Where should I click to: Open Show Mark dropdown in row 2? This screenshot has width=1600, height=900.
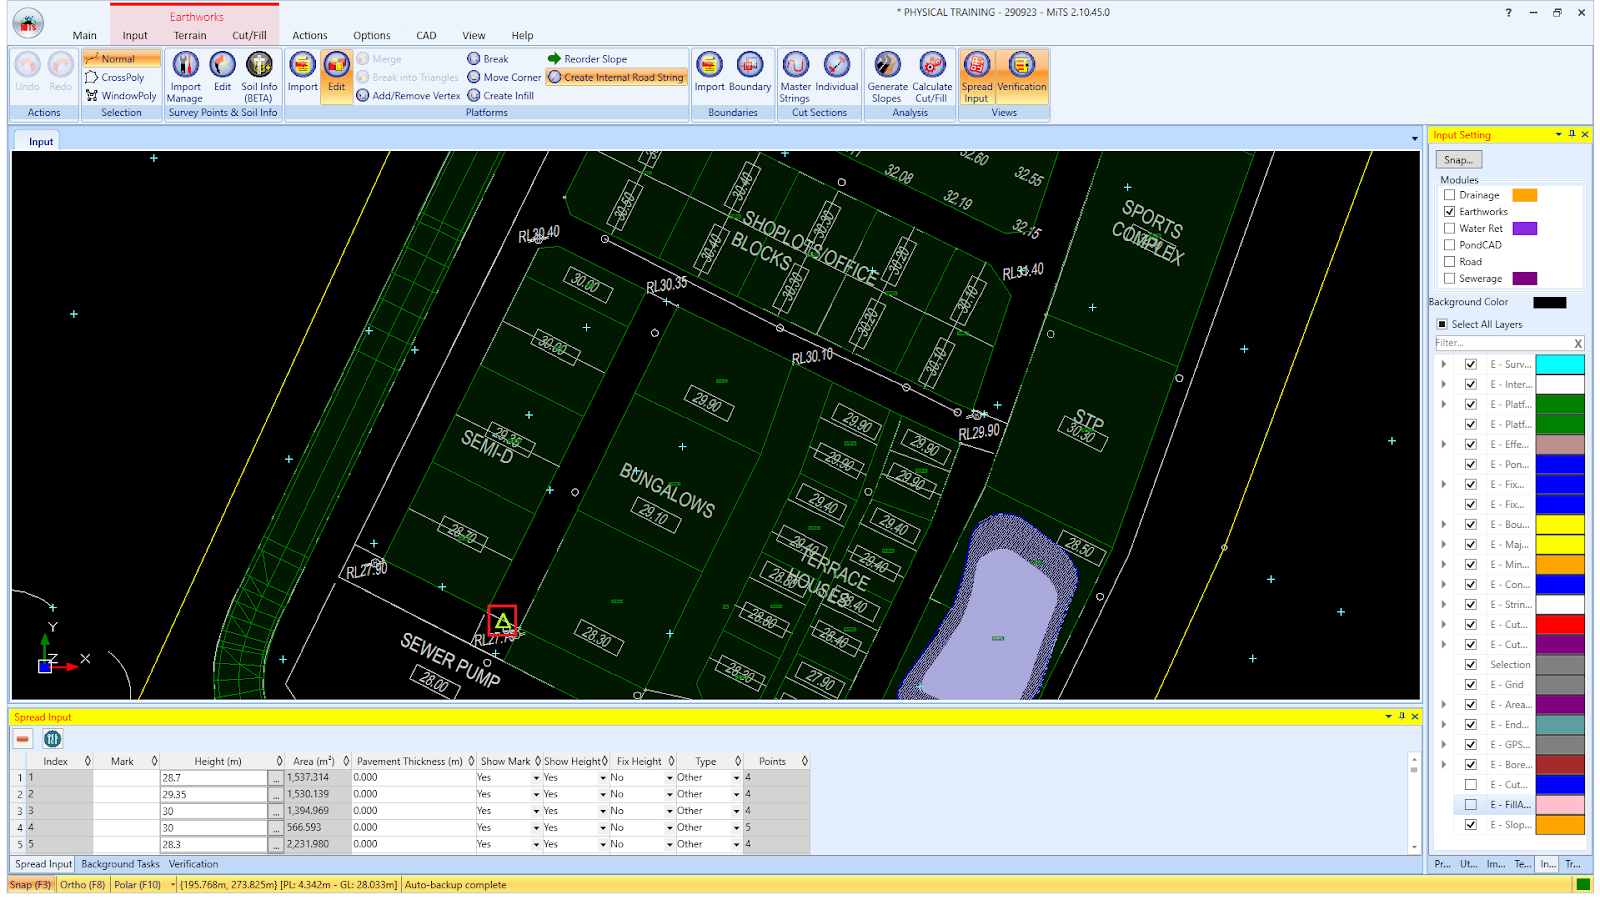[536, 794]
